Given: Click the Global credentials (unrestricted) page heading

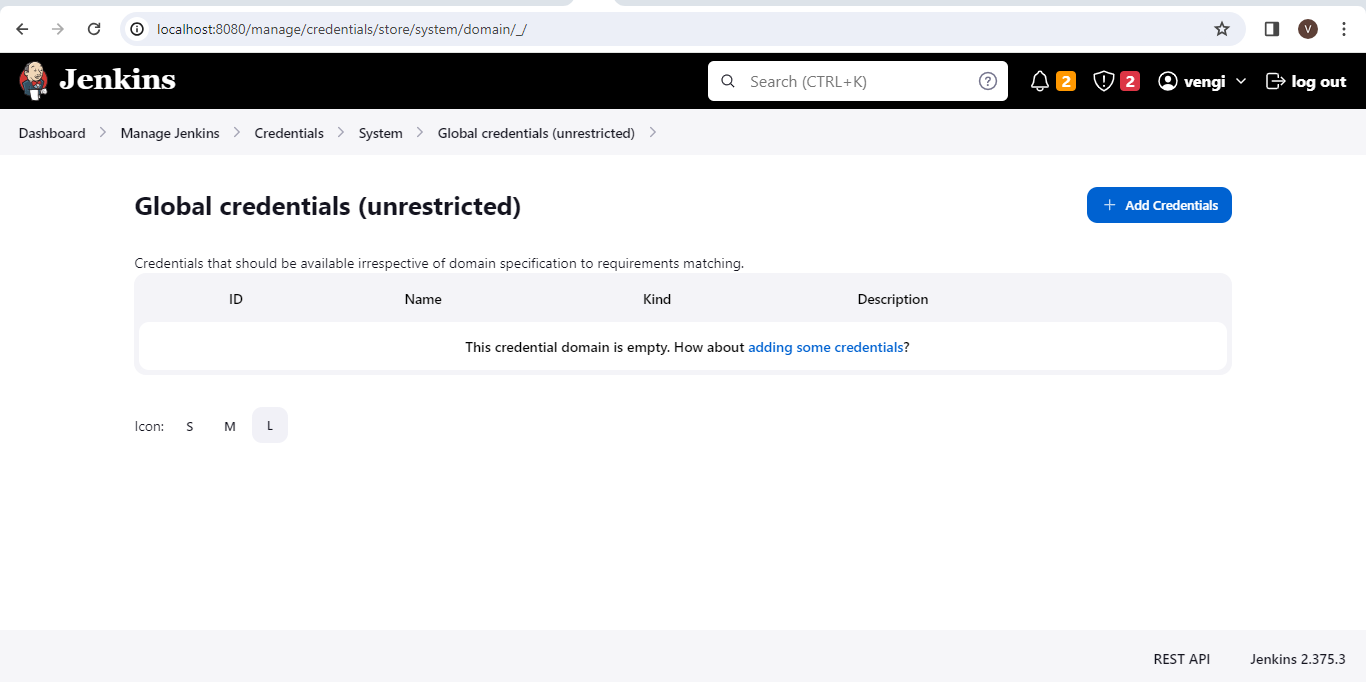Looking at the screenshot, I should 328,207.
